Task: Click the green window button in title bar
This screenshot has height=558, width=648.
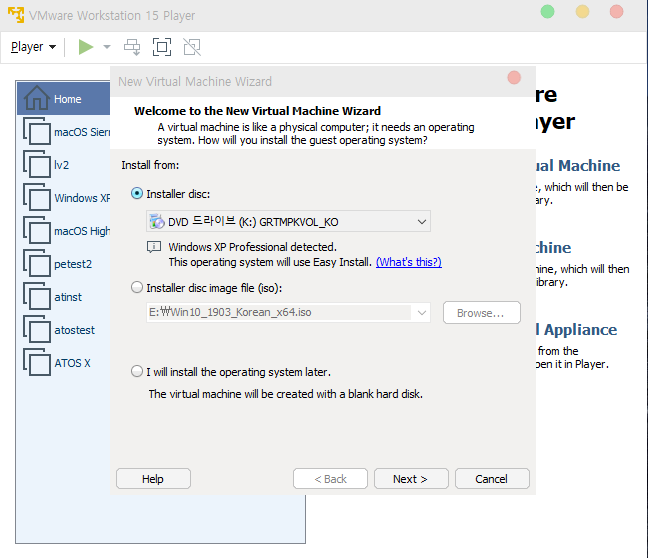Action: point(547,12)
